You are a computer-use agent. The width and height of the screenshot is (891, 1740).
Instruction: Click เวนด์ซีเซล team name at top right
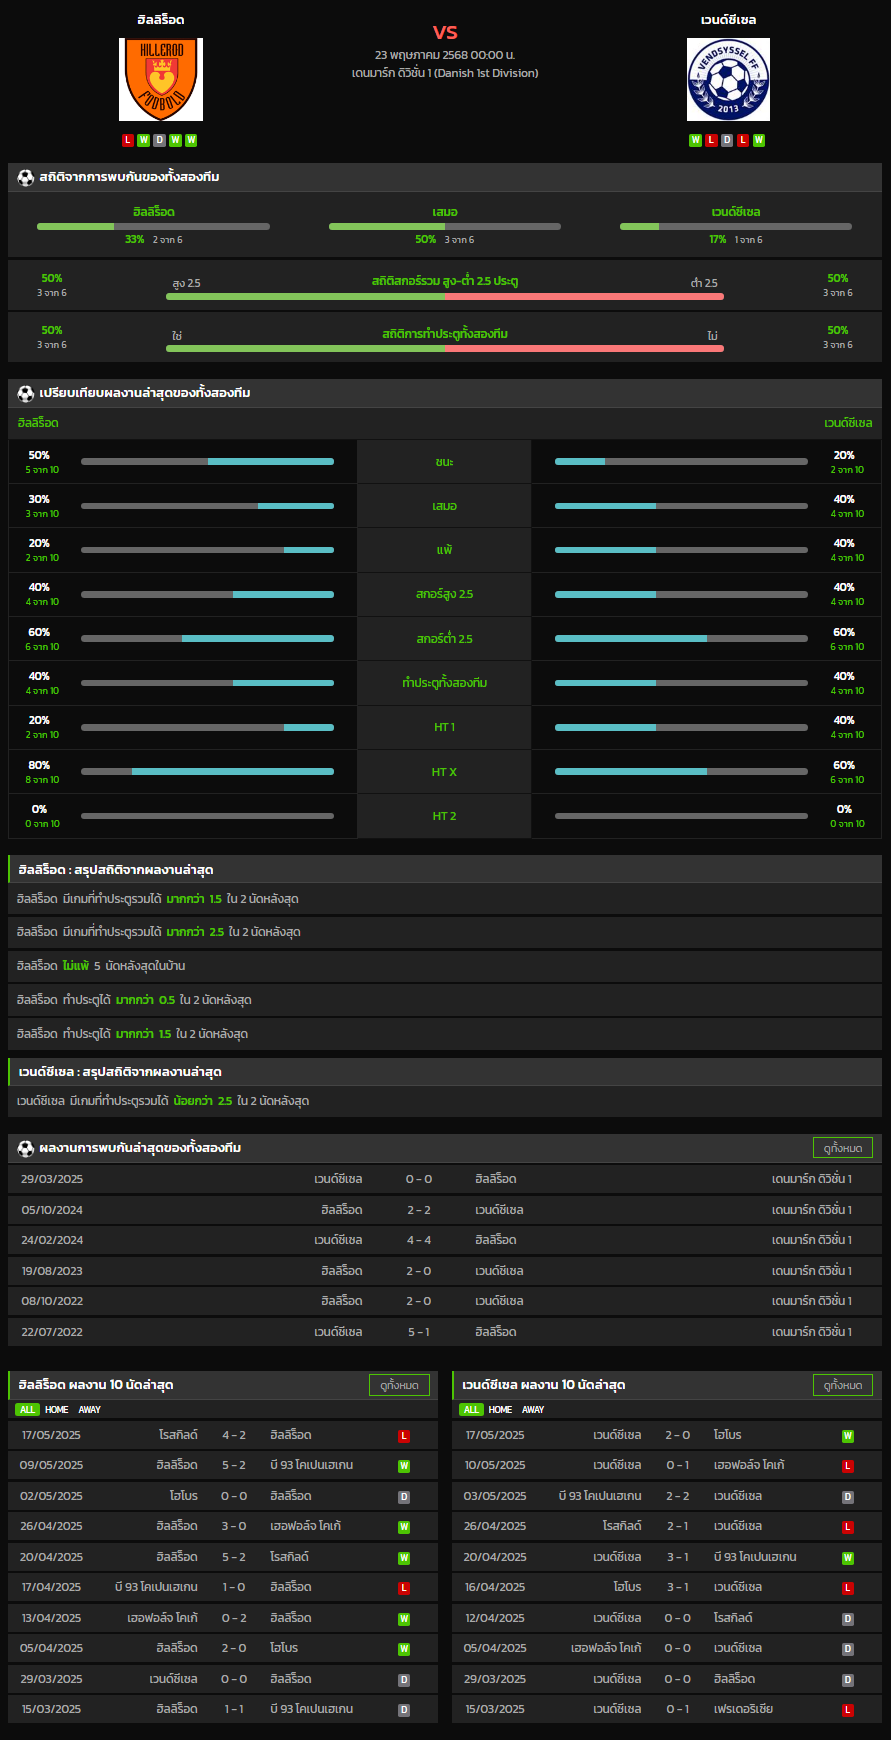coord(728,20)
